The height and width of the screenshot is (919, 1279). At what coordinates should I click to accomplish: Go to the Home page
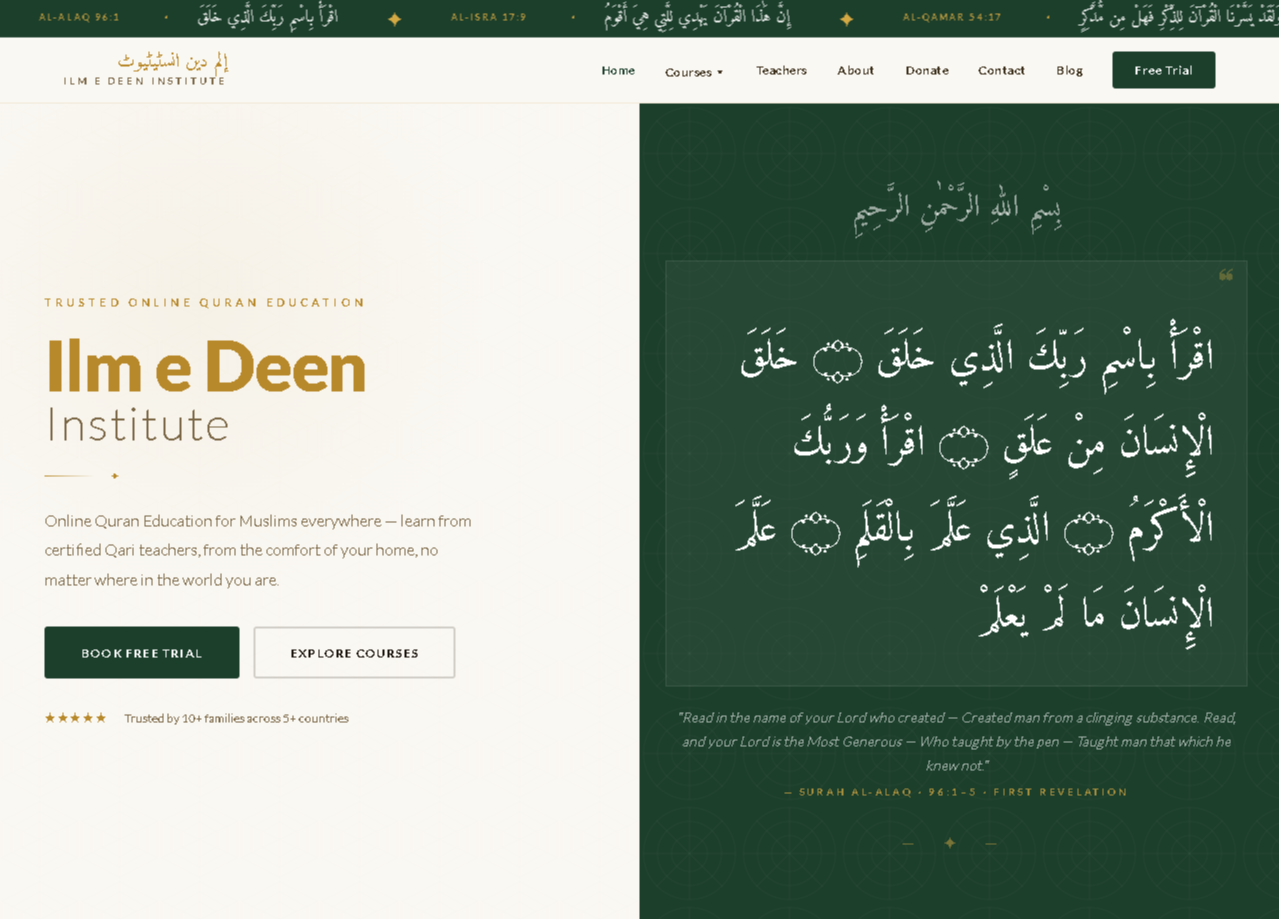[618, 70]
